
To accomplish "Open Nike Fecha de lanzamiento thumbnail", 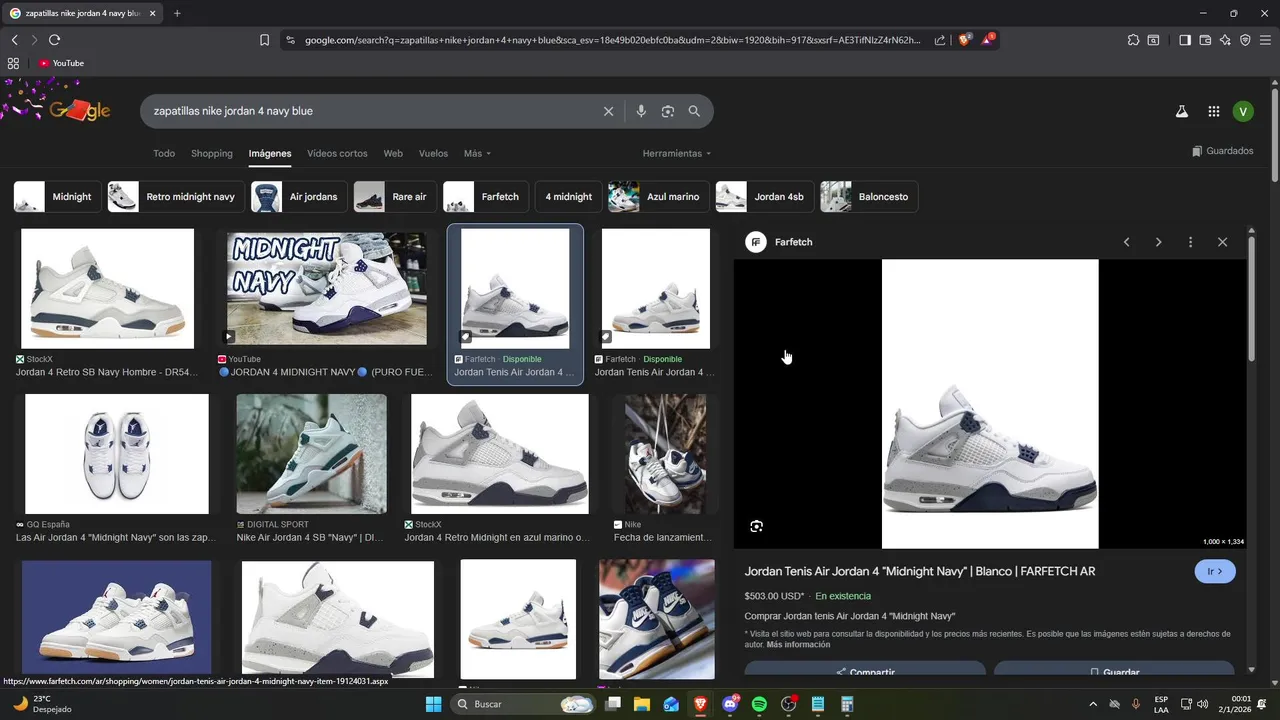I will click(665, 454).
